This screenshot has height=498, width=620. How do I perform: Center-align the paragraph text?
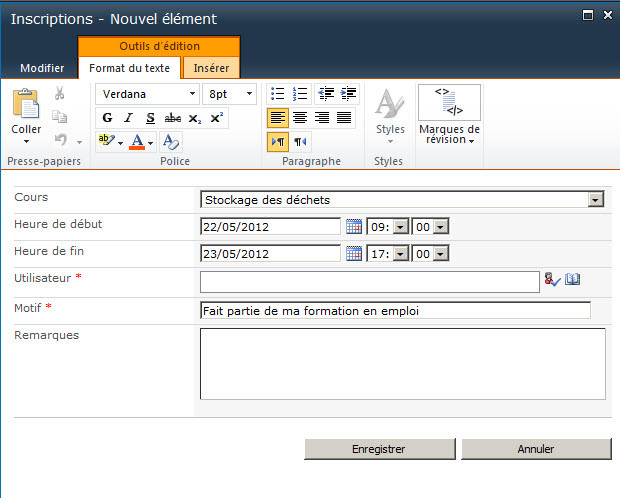[x=300, y=118]
